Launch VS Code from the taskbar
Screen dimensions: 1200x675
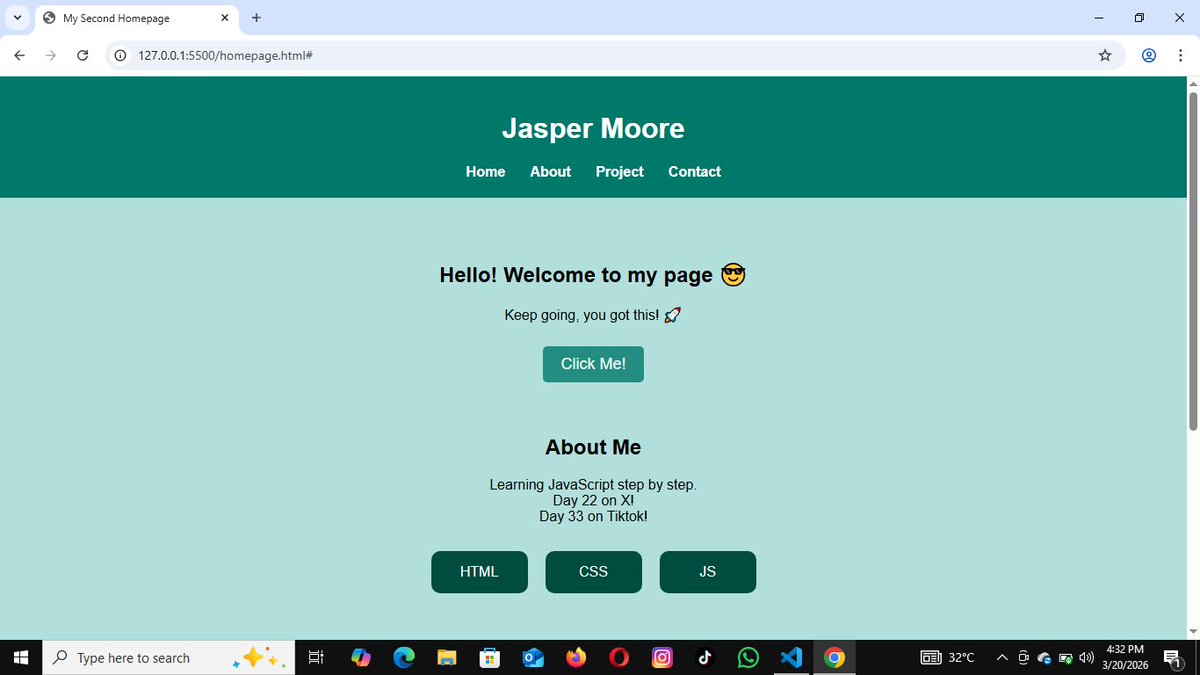790,657
